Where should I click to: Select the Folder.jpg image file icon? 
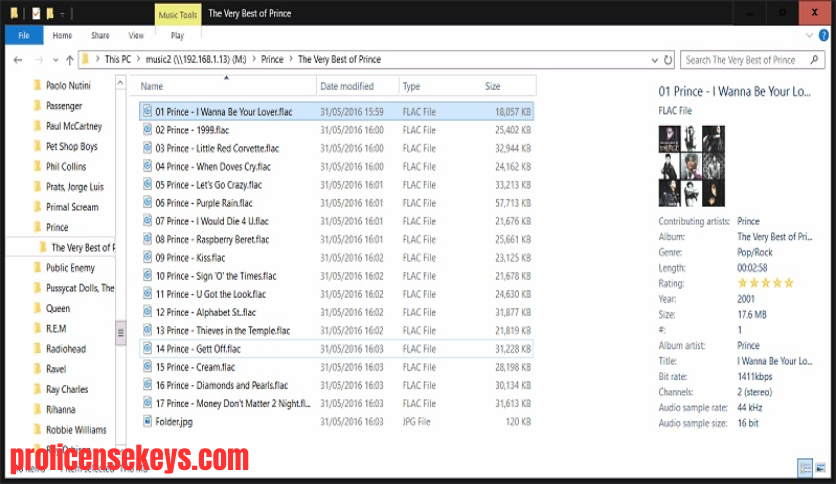(x=147, y=422)
